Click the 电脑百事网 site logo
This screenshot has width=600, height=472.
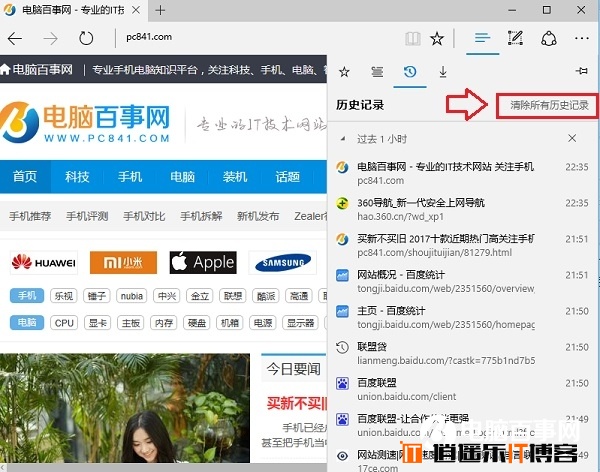pos(85,122)
